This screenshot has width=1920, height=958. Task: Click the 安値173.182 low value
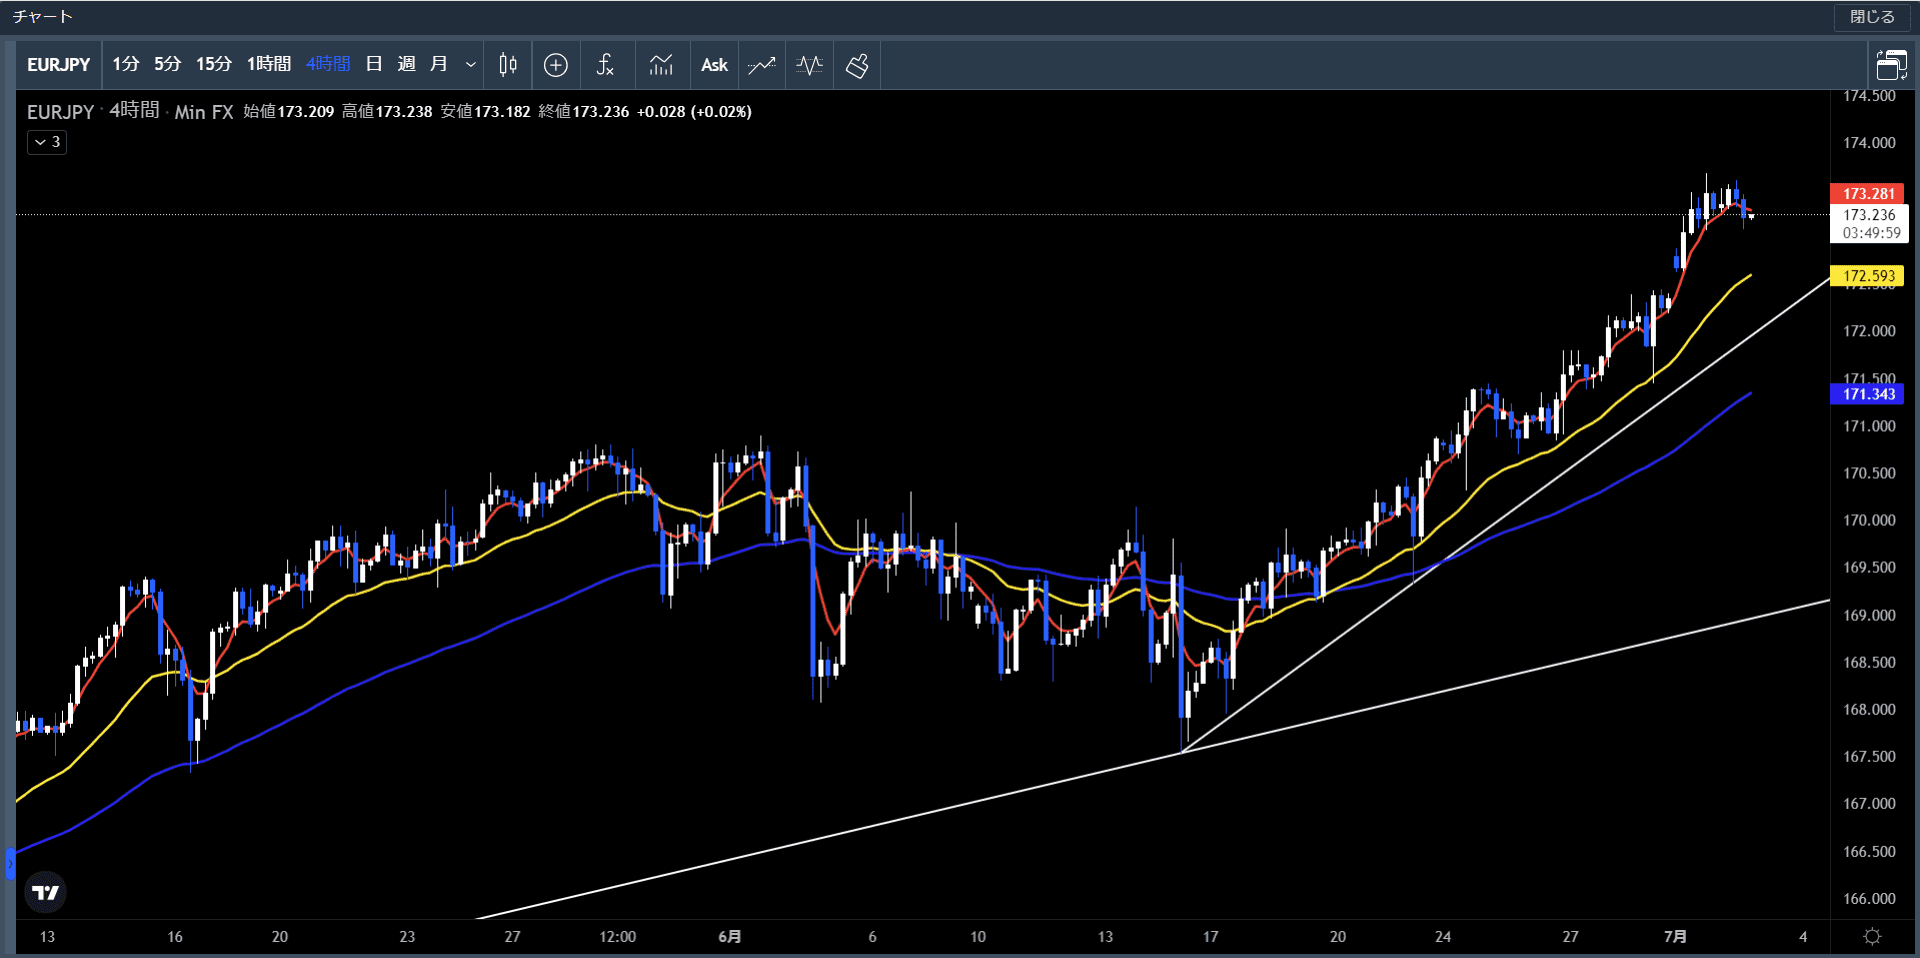[x=485, y=112]
